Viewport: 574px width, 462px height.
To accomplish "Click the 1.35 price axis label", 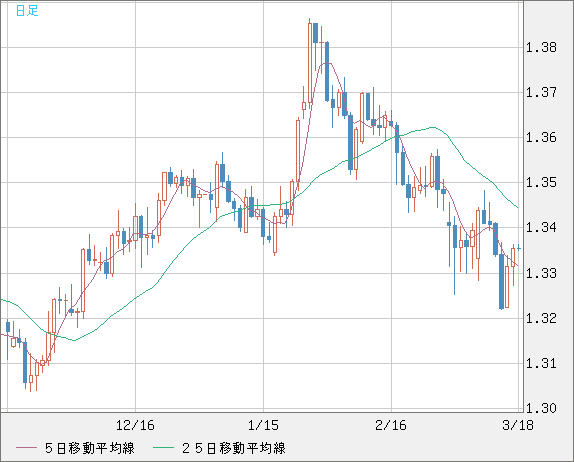I will pos(541,182).
